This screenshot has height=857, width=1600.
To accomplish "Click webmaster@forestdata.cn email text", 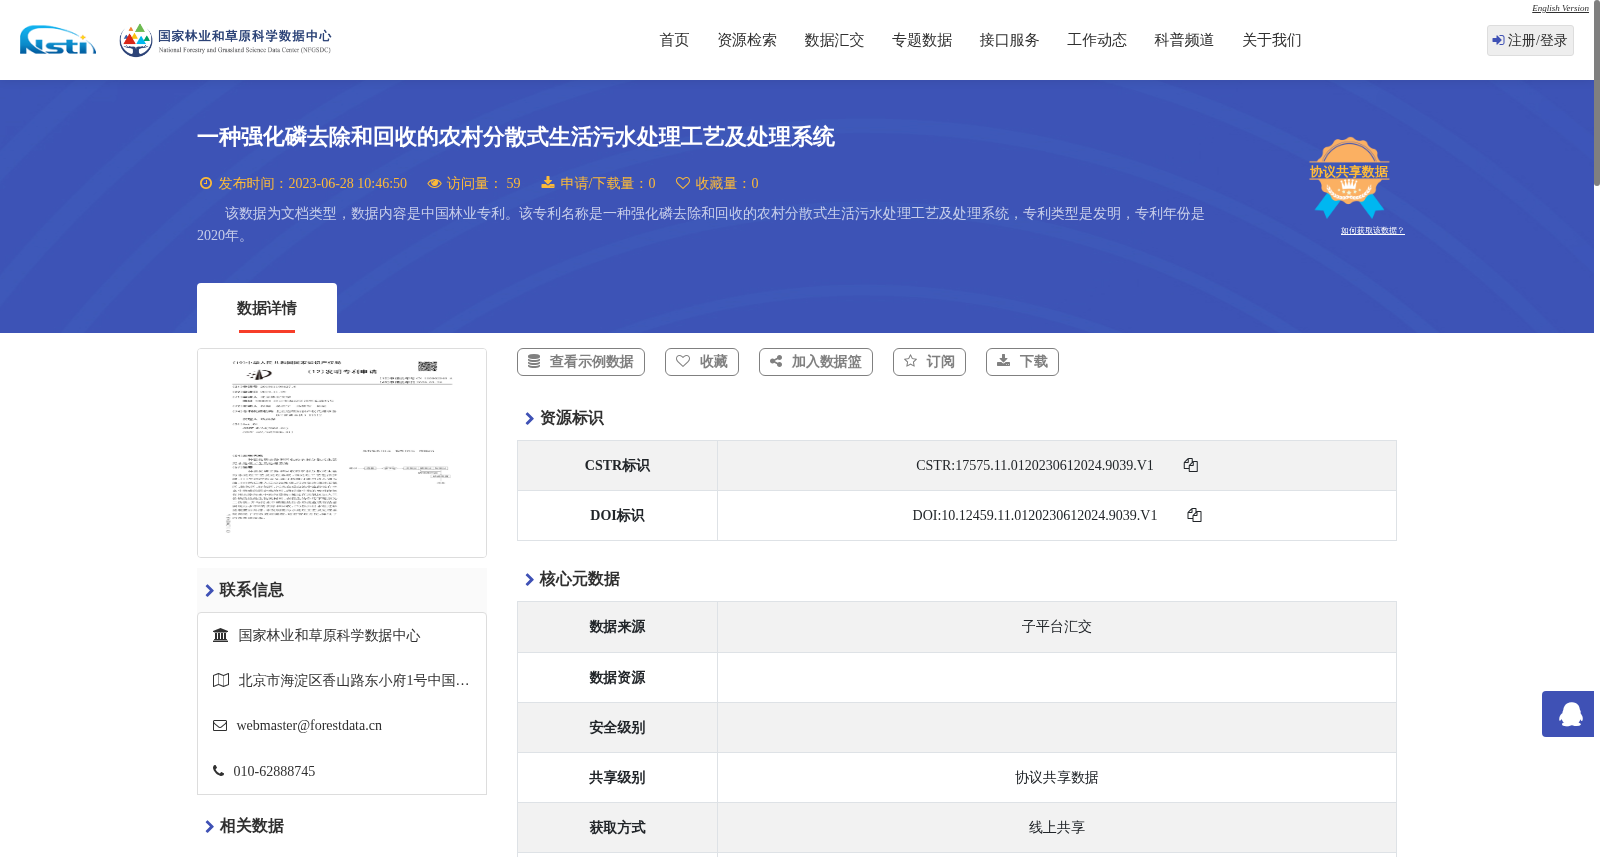I will (309, 726).
